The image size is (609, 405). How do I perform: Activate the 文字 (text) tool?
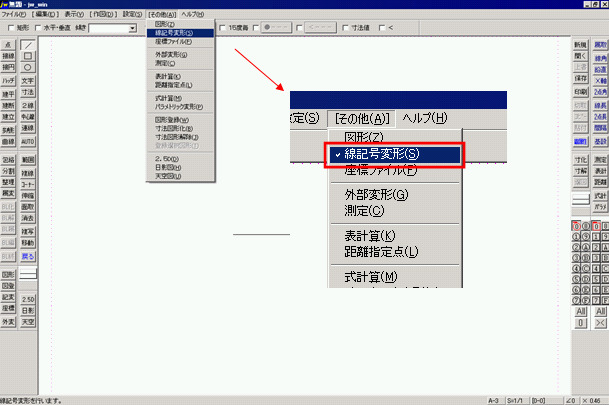pyautogui.click(x=28, y=81)
